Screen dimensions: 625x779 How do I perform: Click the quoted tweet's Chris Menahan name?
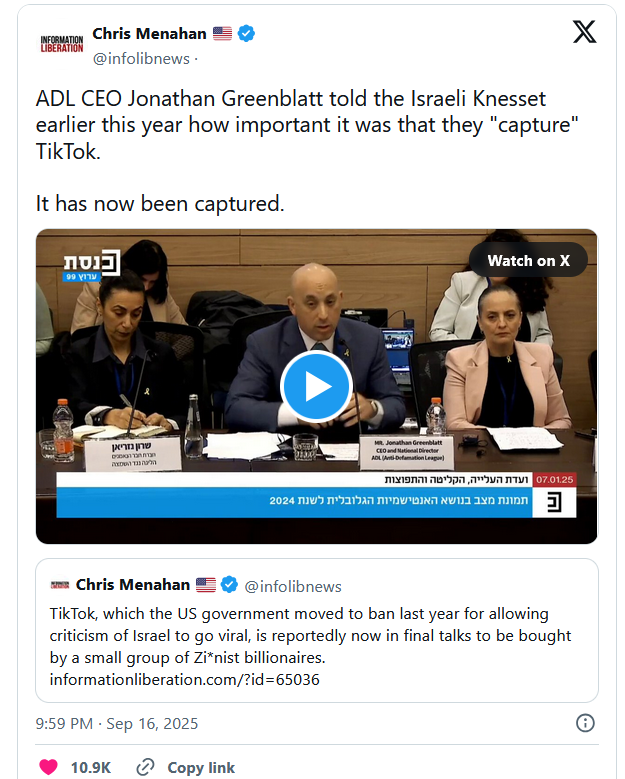(133, 585)
